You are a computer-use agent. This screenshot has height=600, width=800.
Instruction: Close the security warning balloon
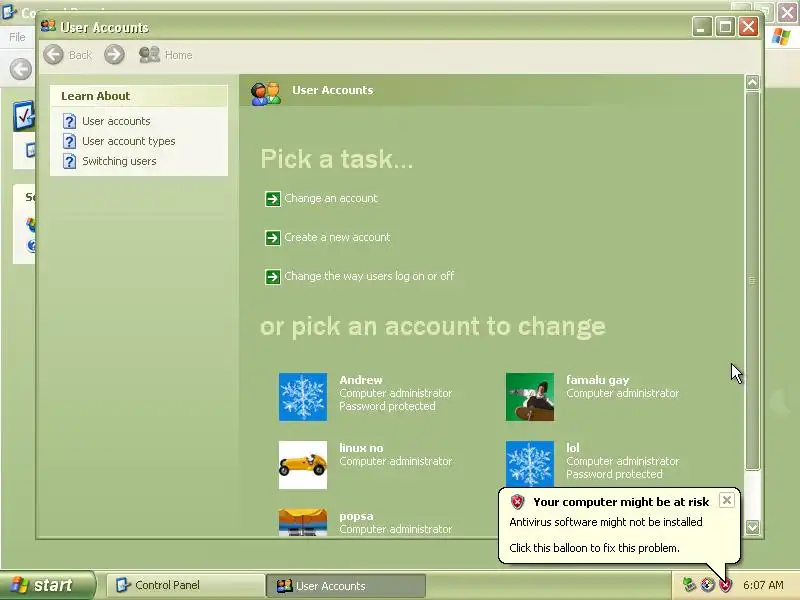click(727, 500)
